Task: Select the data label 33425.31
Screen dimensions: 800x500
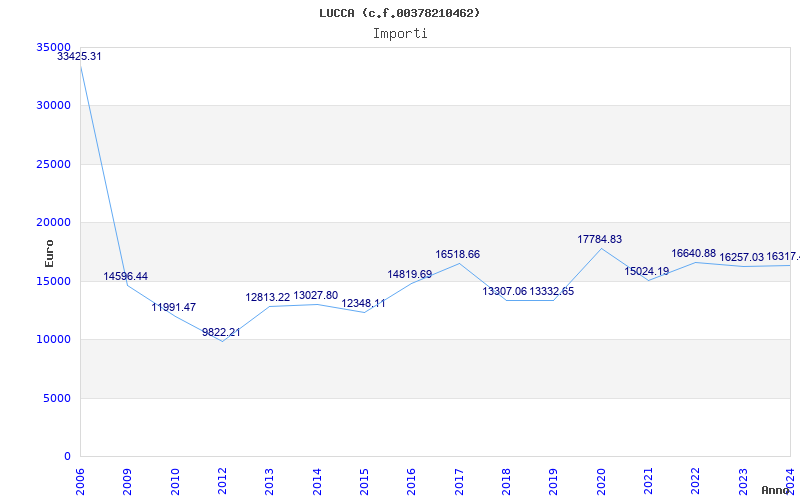Action: click(x=79, y=57)
